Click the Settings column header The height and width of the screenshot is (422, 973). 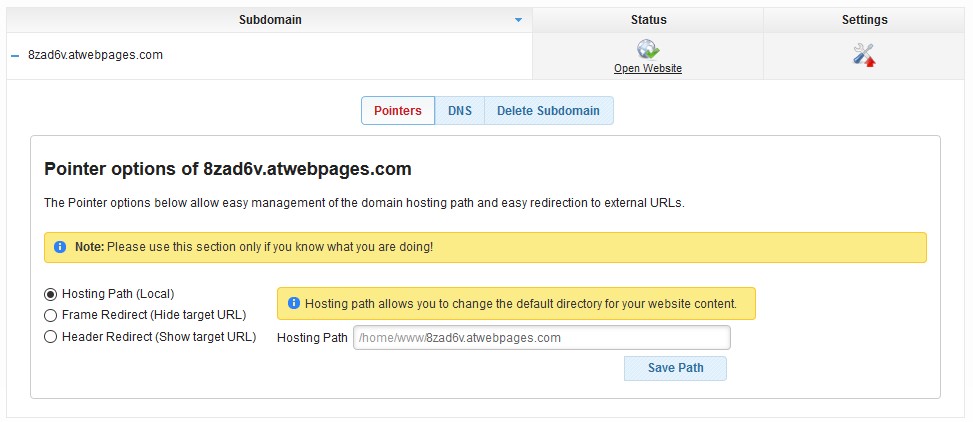pos(864,20)
